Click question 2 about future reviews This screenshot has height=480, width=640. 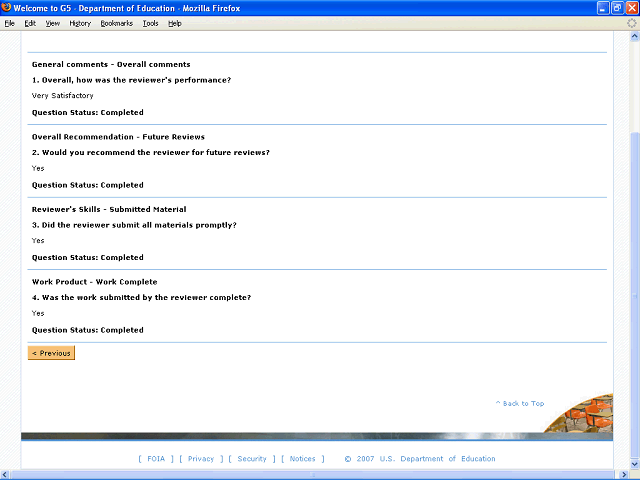pos(151,152)
